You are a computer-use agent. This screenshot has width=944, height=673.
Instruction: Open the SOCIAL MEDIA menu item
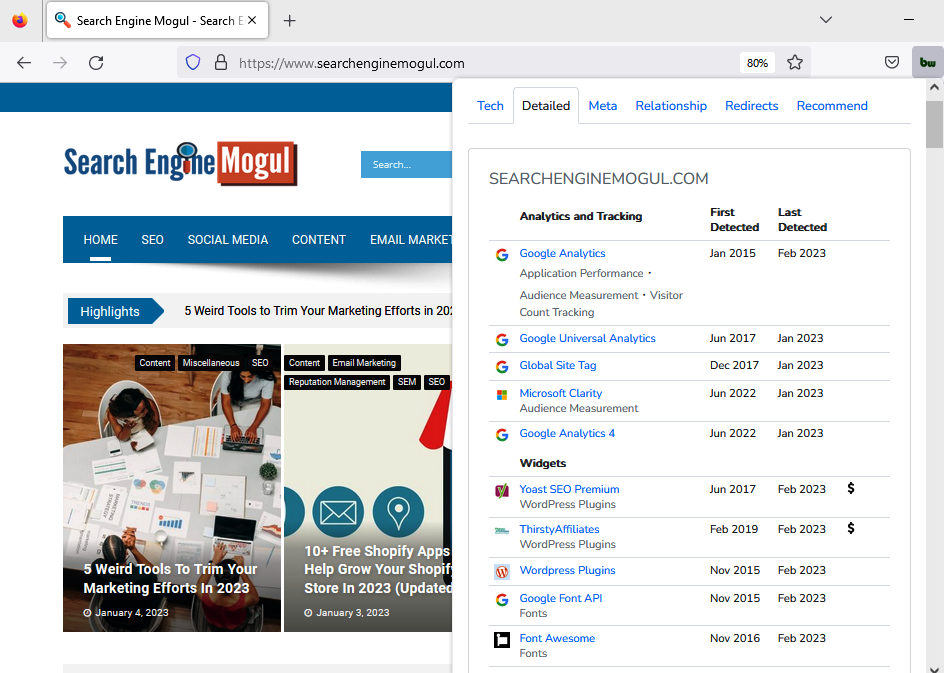pos(228,240)
